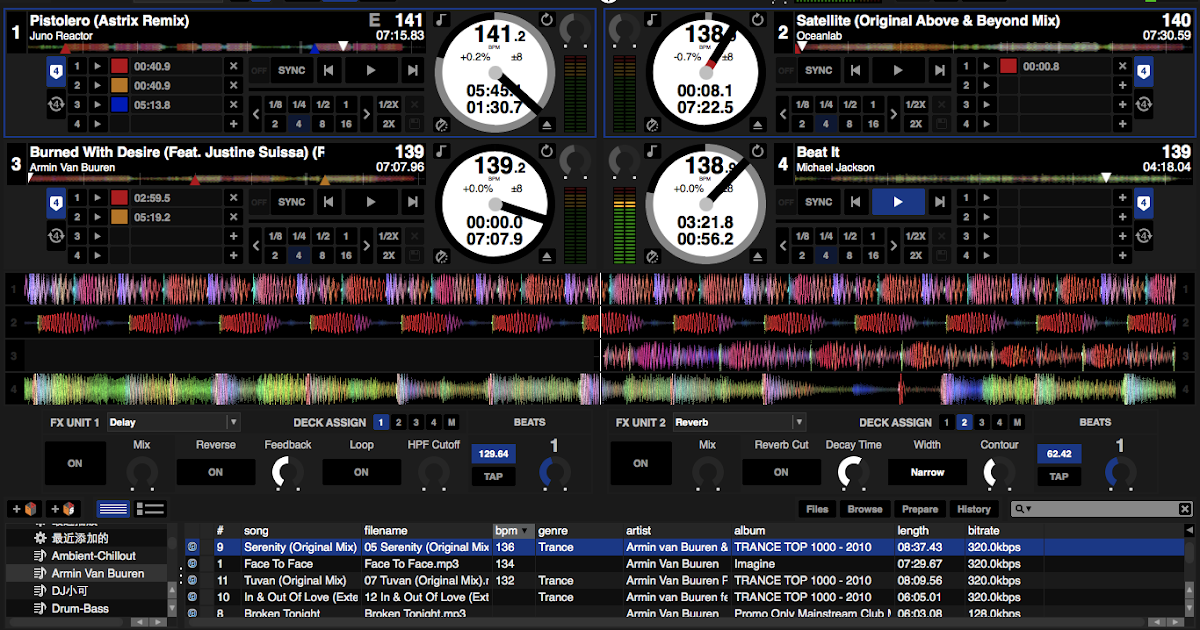Screen dimensions: 1200x630
Task: Turn off sync on deck 1
Action: (260, 70)
